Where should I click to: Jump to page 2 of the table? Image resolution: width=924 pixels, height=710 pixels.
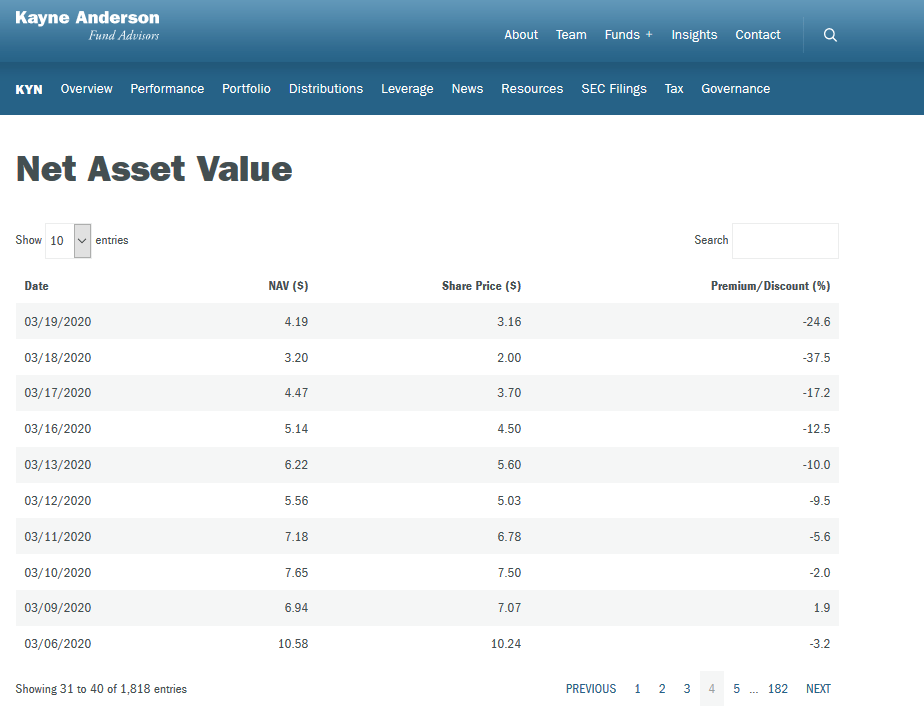pyautogui.click(x=662, y=689)
